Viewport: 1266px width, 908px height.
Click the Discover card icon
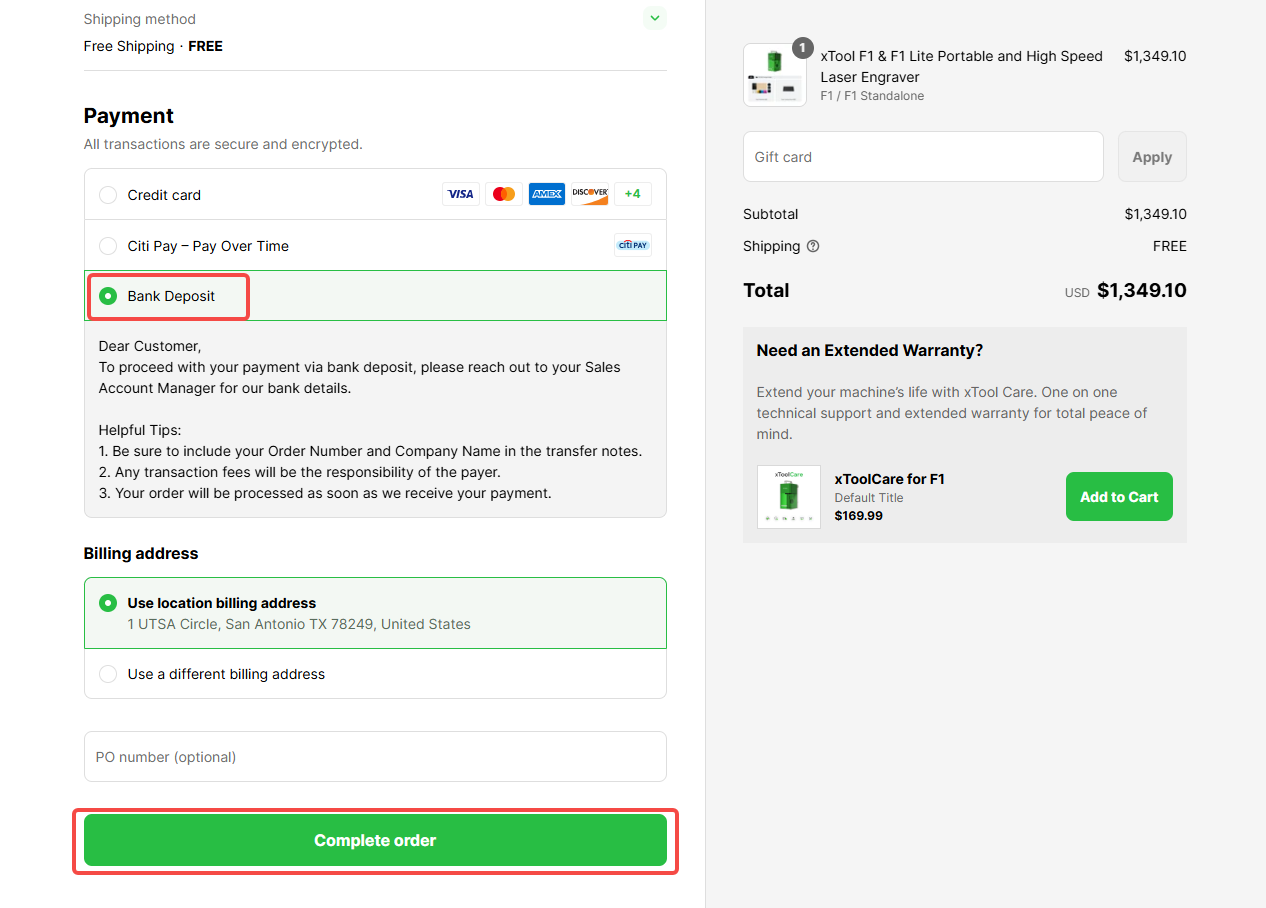[590, 194]
